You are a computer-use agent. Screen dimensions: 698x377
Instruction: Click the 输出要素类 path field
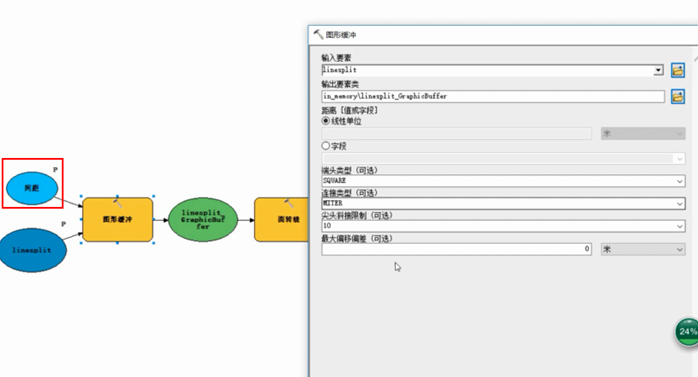coord(493,96)
